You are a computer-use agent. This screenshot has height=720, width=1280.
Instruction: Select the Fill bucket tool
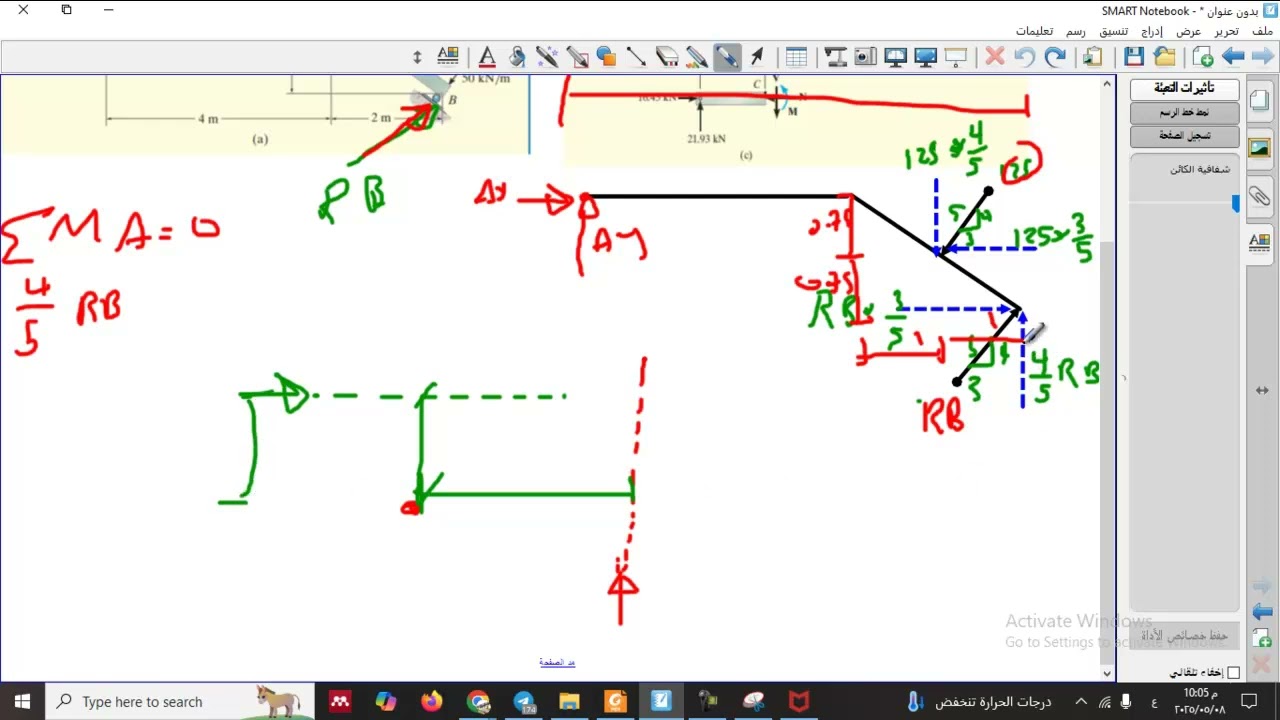[x=517, y=57]
